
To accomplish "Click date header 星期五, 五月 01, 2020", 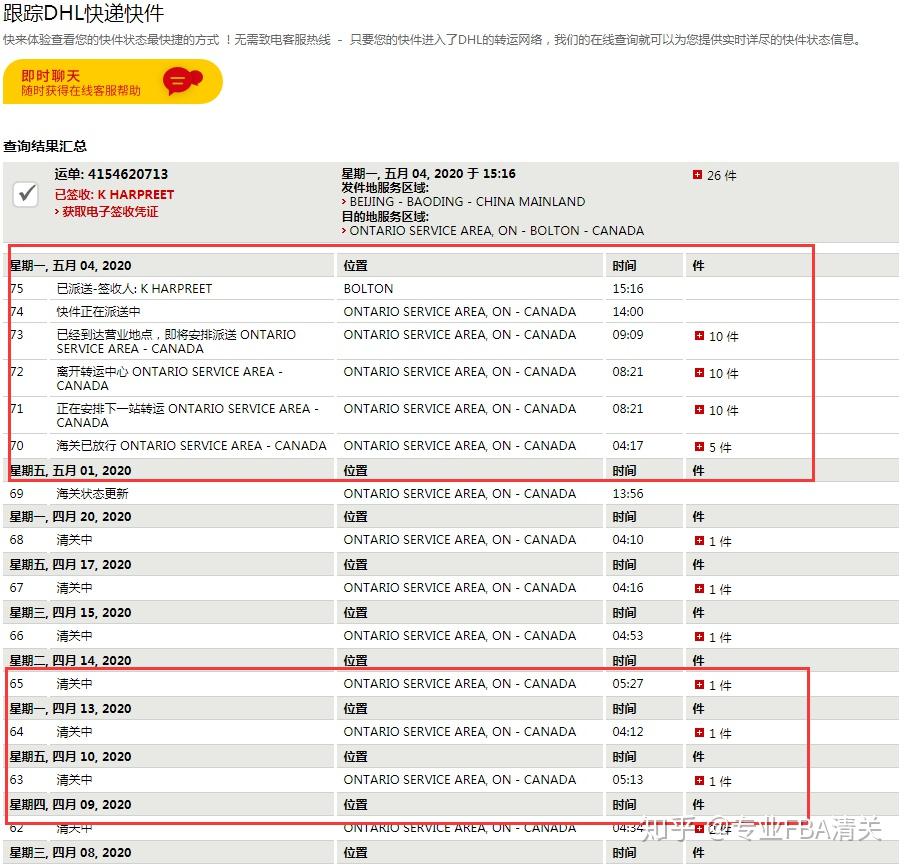I will (x=70, y=471).
